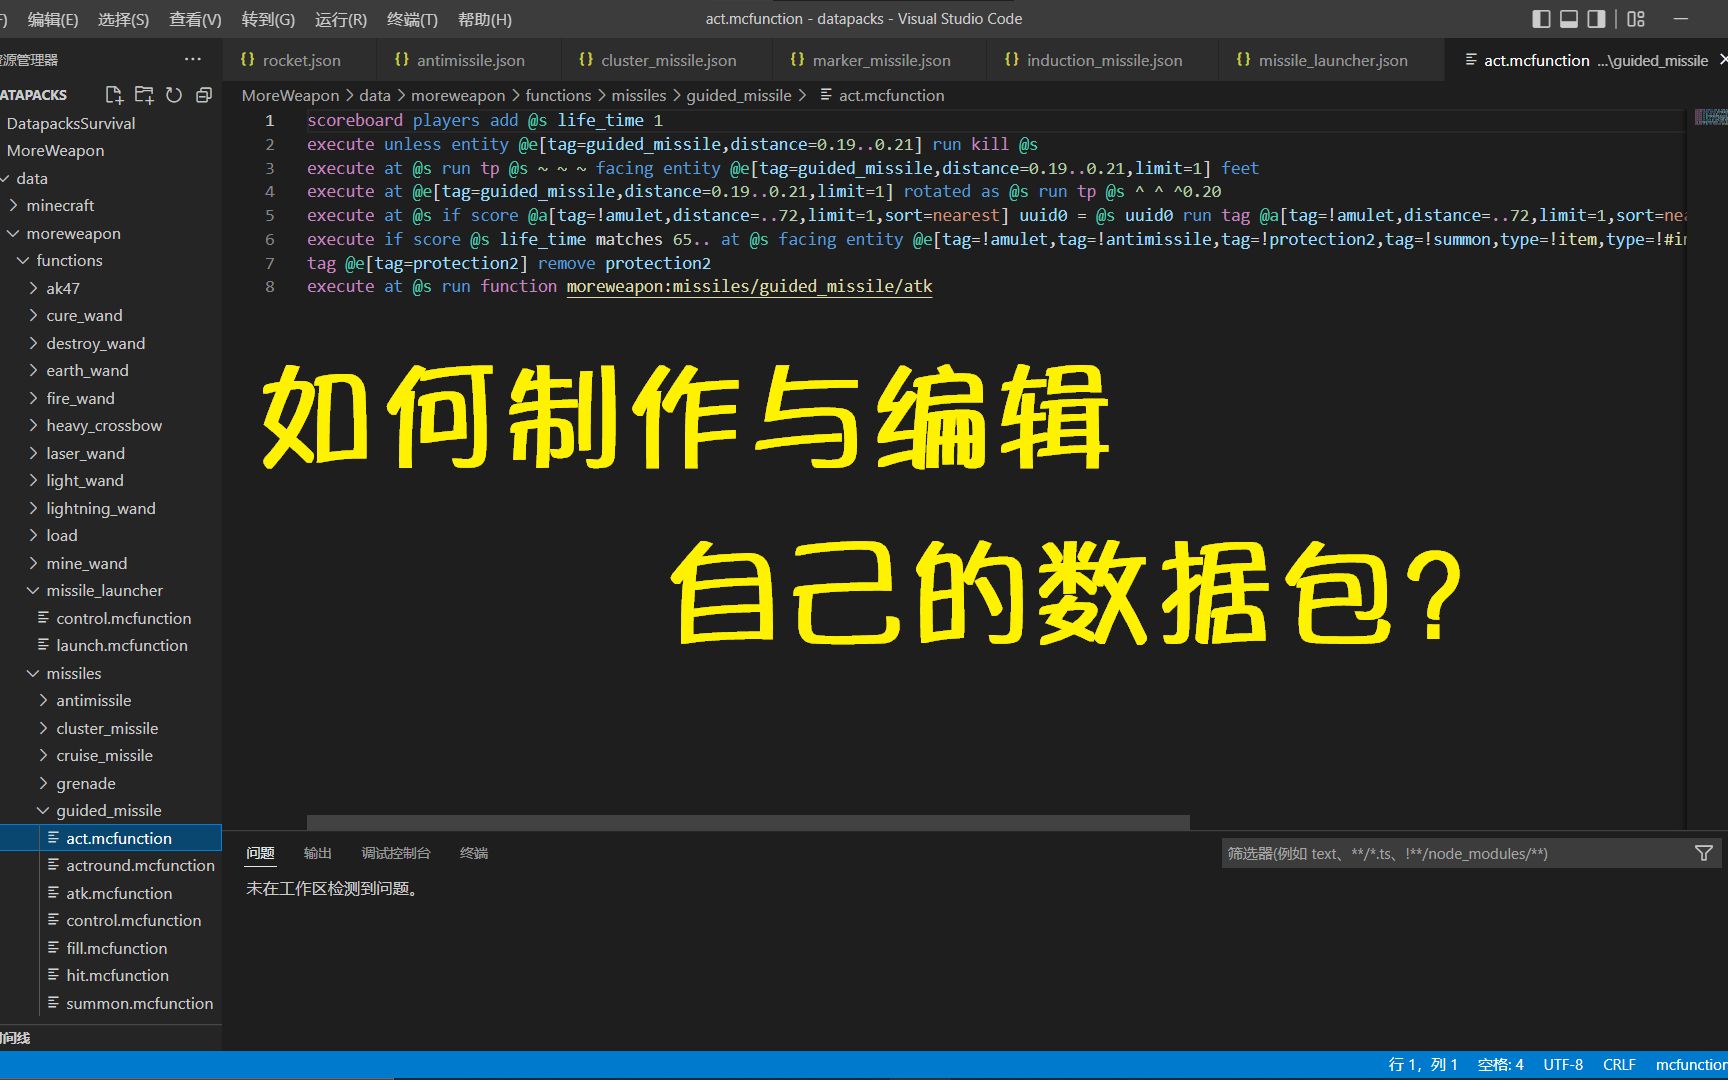This screenshot has height=1080, width=1728.
Task: Change language mode via mcfunction status item
Action: coord(1690,1065)
